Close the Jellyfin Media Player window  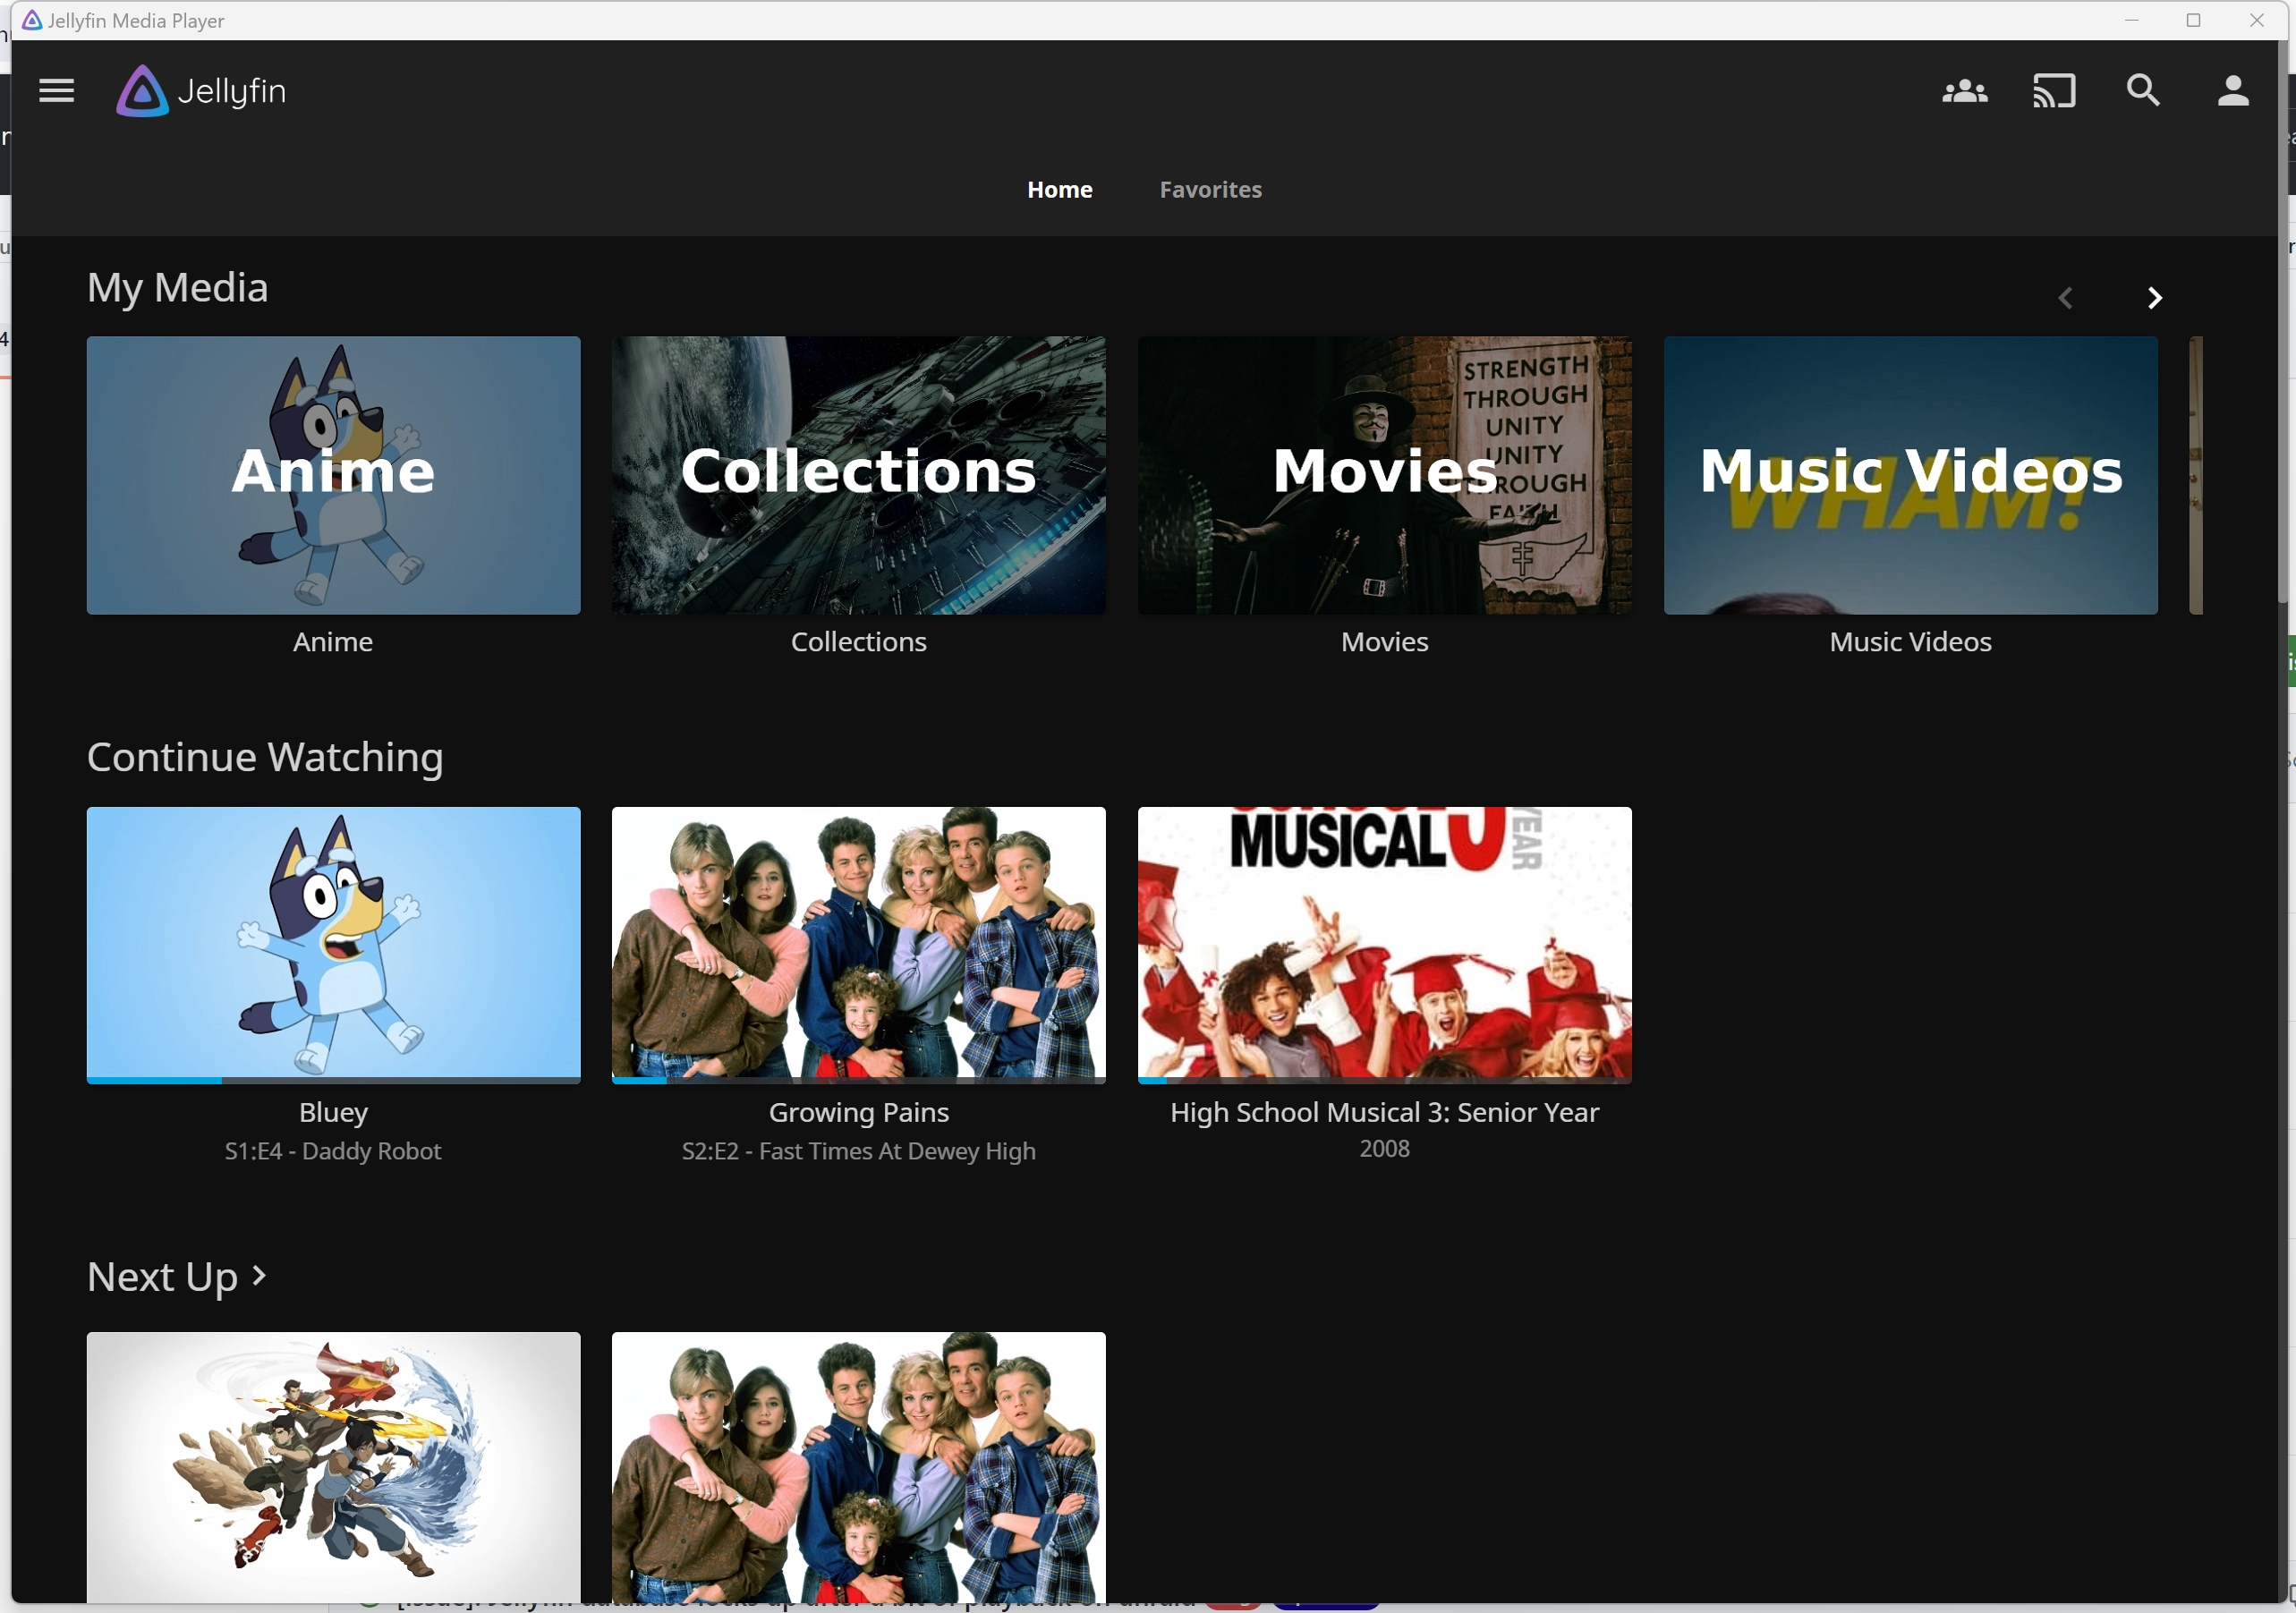pyautogui.click(x=2257, y=20)
